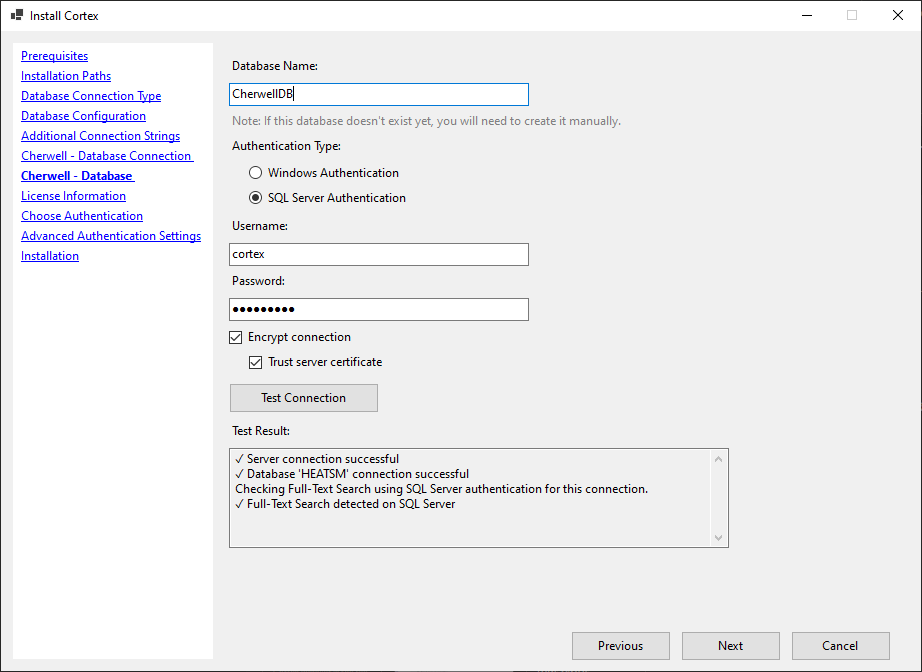
Task: Open Advanced Authentication Settings
Action: pyautogui.click(x=110, y=235)
